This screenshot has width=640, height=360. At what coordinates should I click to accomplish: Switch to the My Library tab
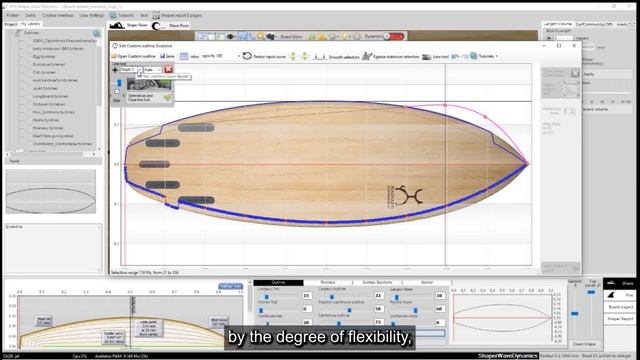tap(31, 24)
